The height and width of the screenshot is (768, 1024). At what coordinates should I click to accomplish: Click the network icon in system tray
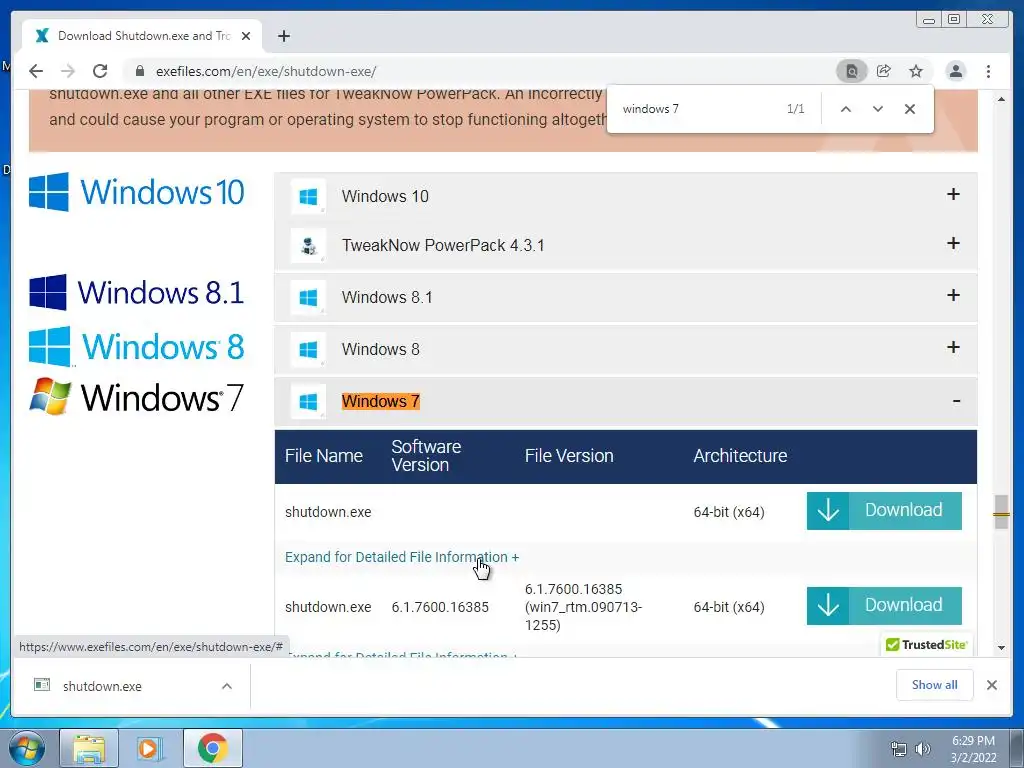pos(899,749)
